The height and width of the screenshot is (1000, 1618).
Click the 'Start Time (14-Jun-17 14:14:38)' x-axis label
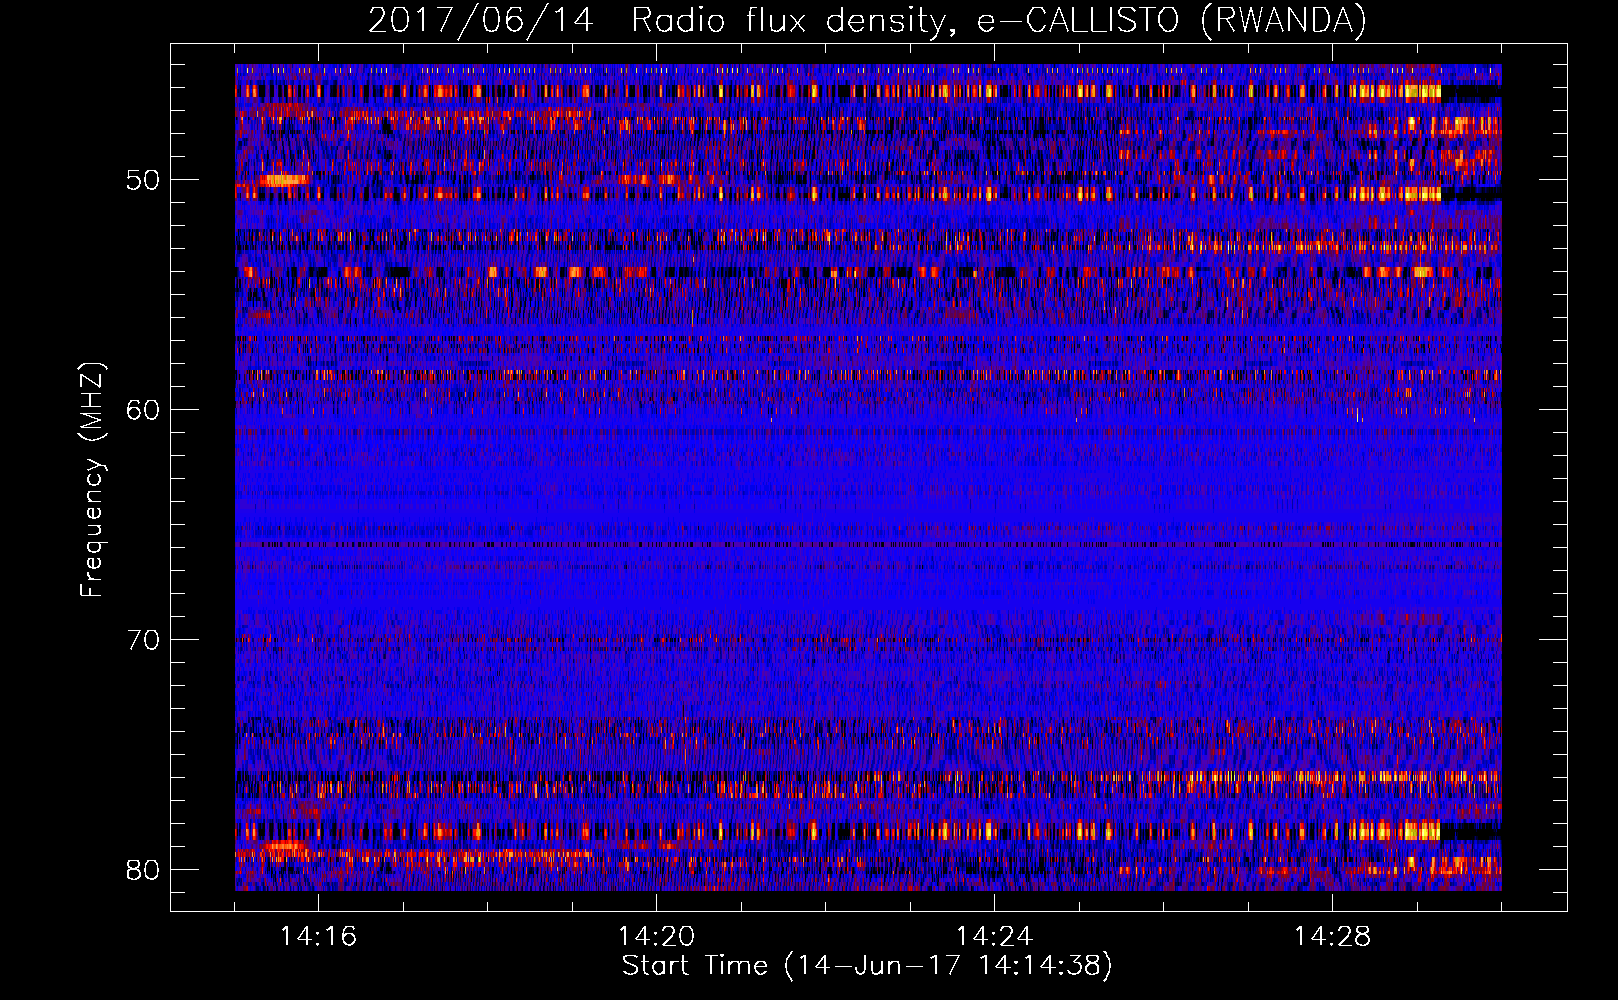click(x=867, y=966)
